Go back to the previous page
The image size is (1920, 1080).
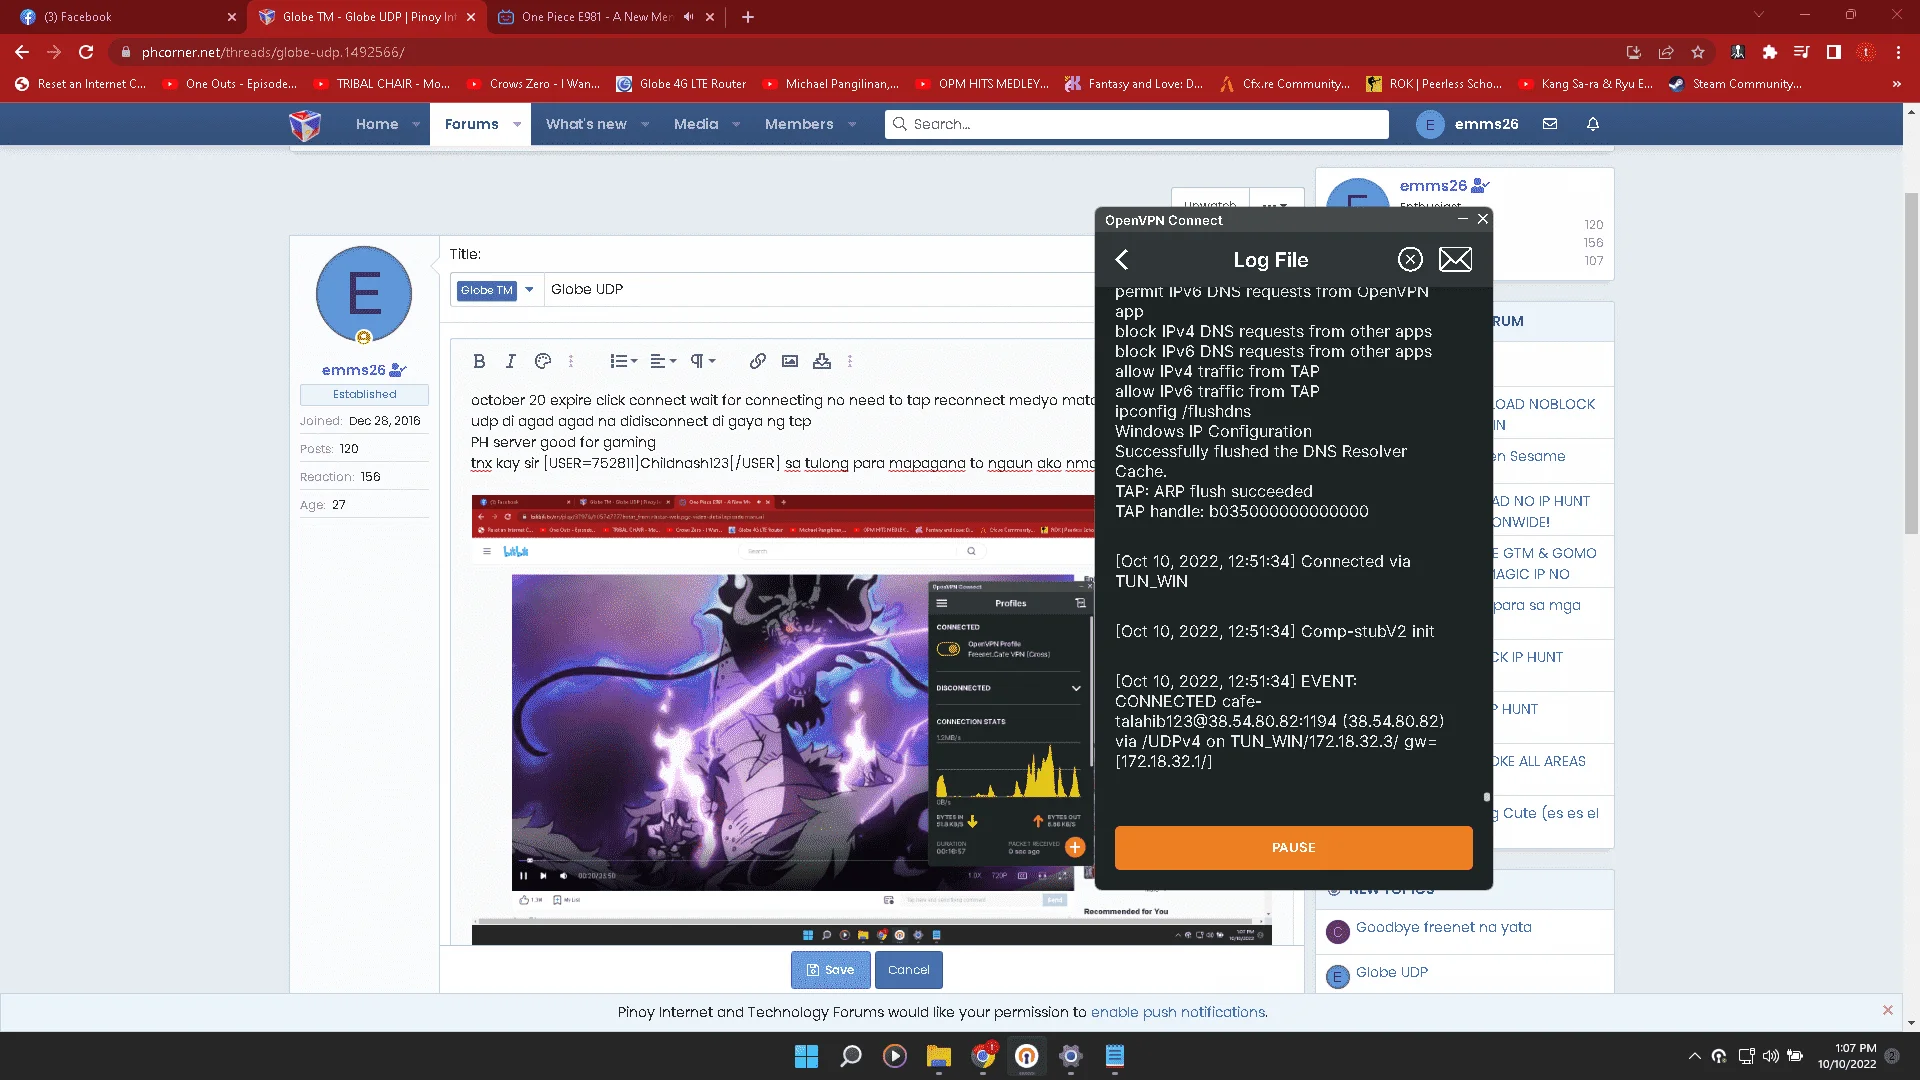22,52
